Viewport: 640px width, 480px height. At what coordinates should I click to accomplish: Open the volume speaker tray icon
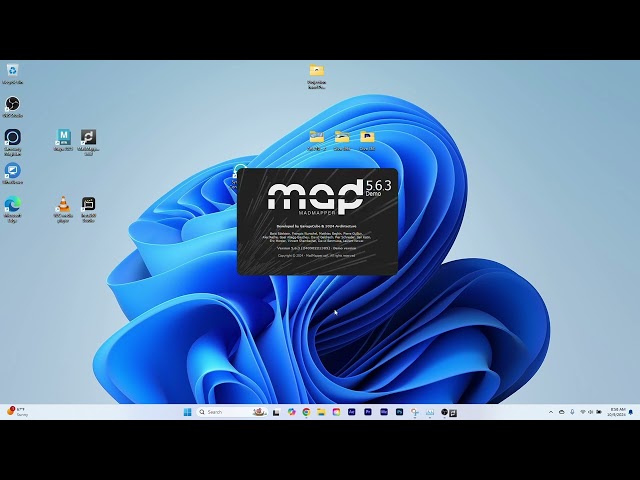point(591,412)
